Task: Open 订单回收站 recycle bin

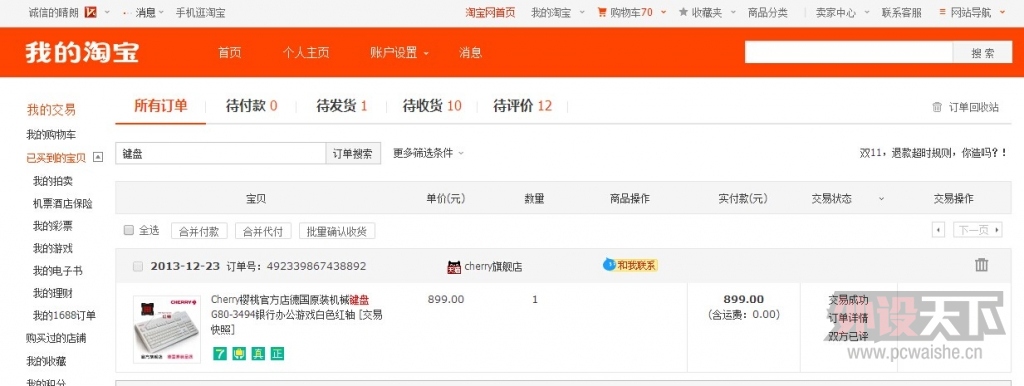Action: tap(965, 107)
